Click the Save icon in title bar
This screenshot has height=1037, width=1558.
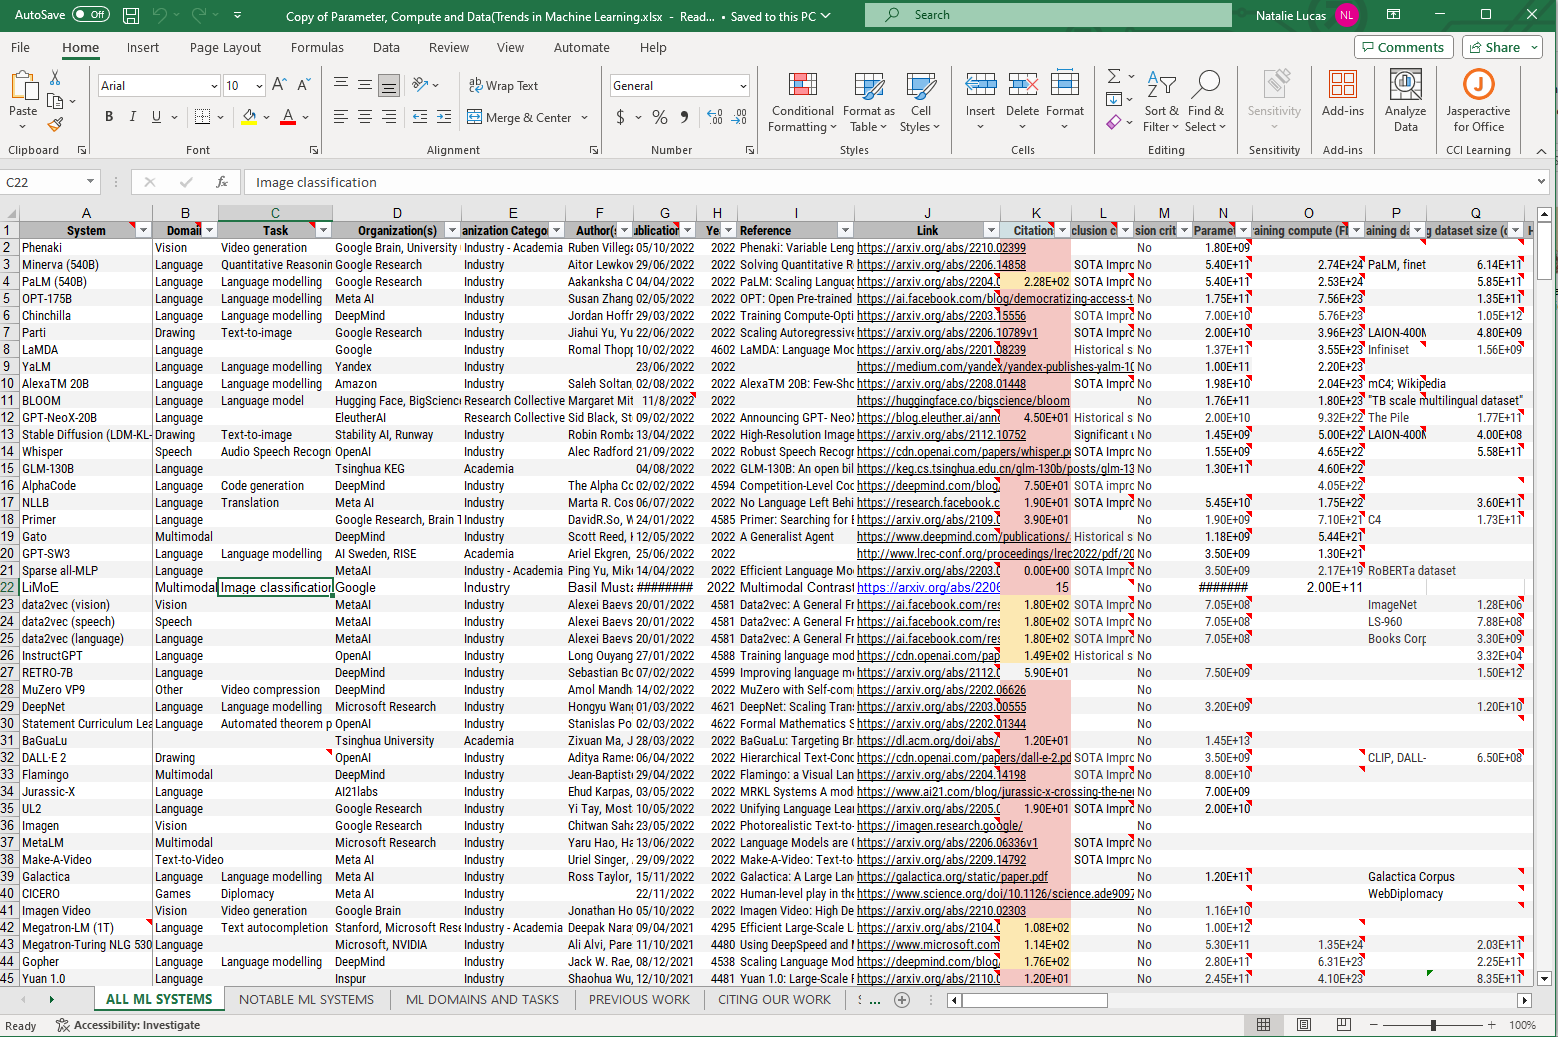[131, 15]
